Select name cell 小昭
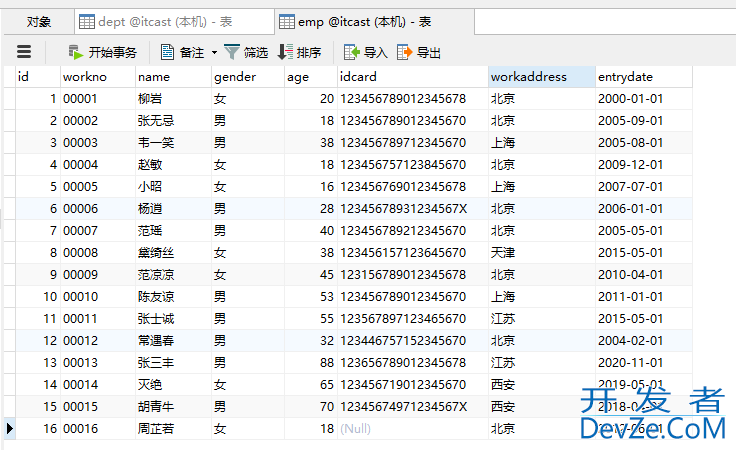 click(174, 187)
